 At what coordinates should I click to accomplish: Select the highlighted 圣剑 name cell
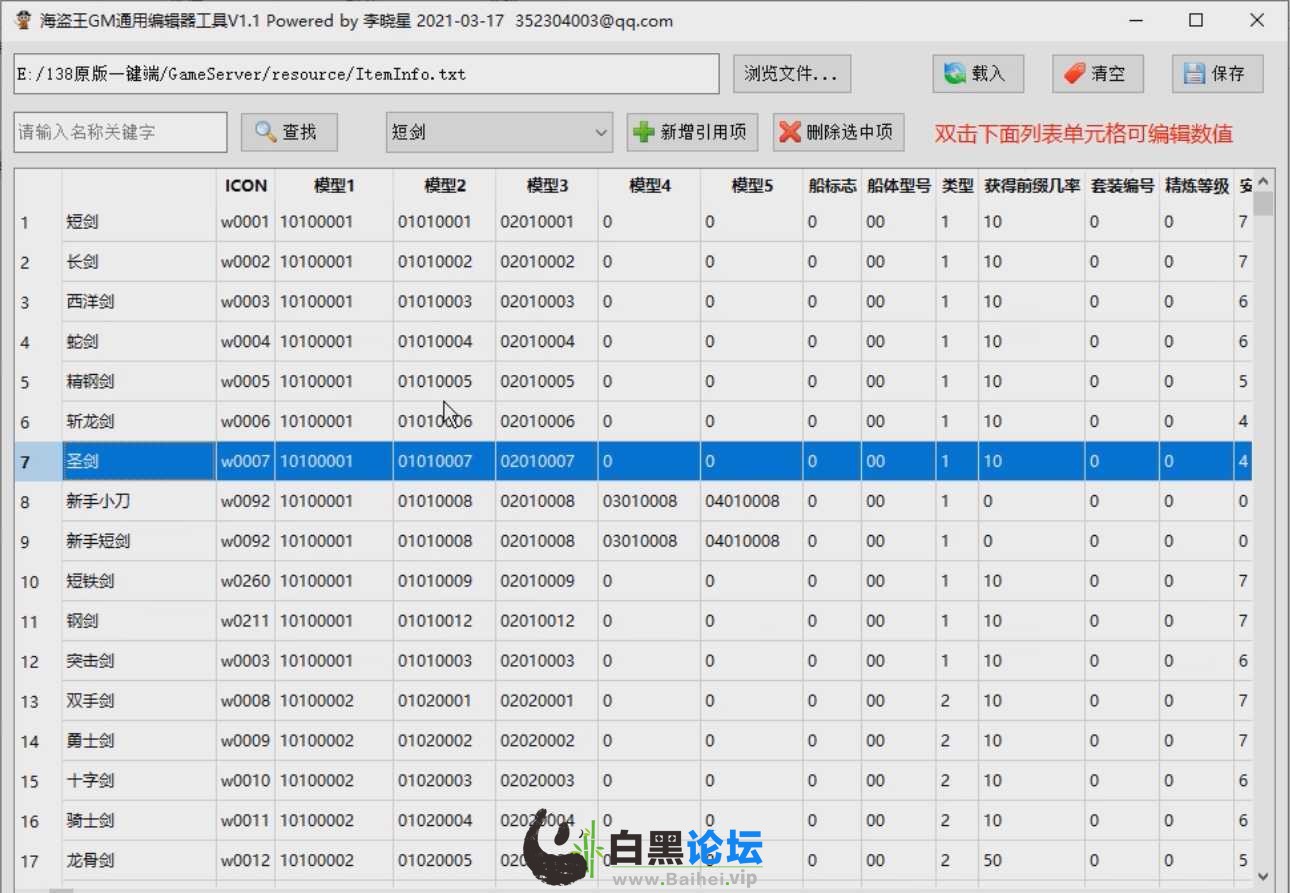pyautogui.click(x=139, y=462)
